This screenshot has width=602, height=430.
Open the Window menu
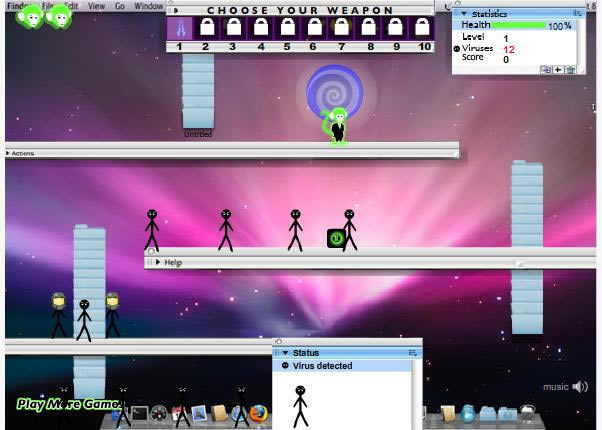(149, 6)
